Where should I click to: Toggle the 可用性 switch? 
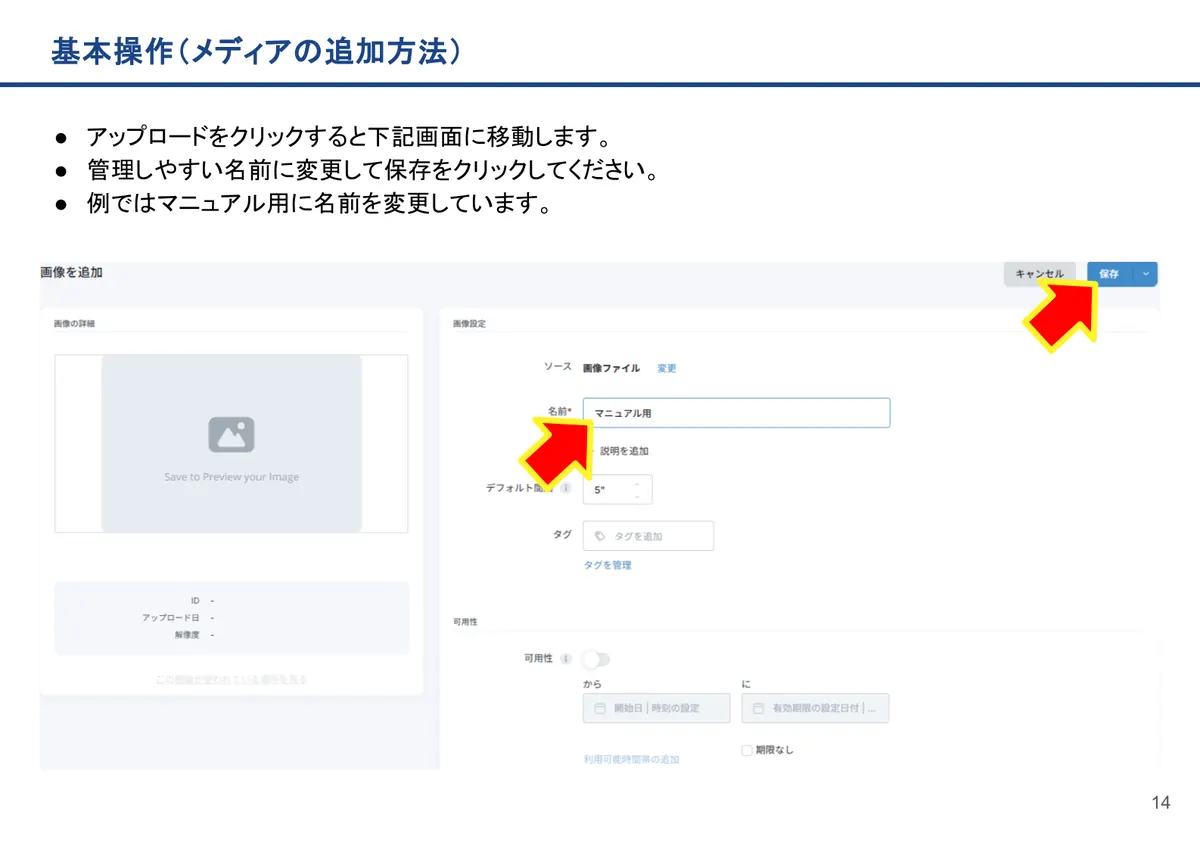[x=596, y=659]
